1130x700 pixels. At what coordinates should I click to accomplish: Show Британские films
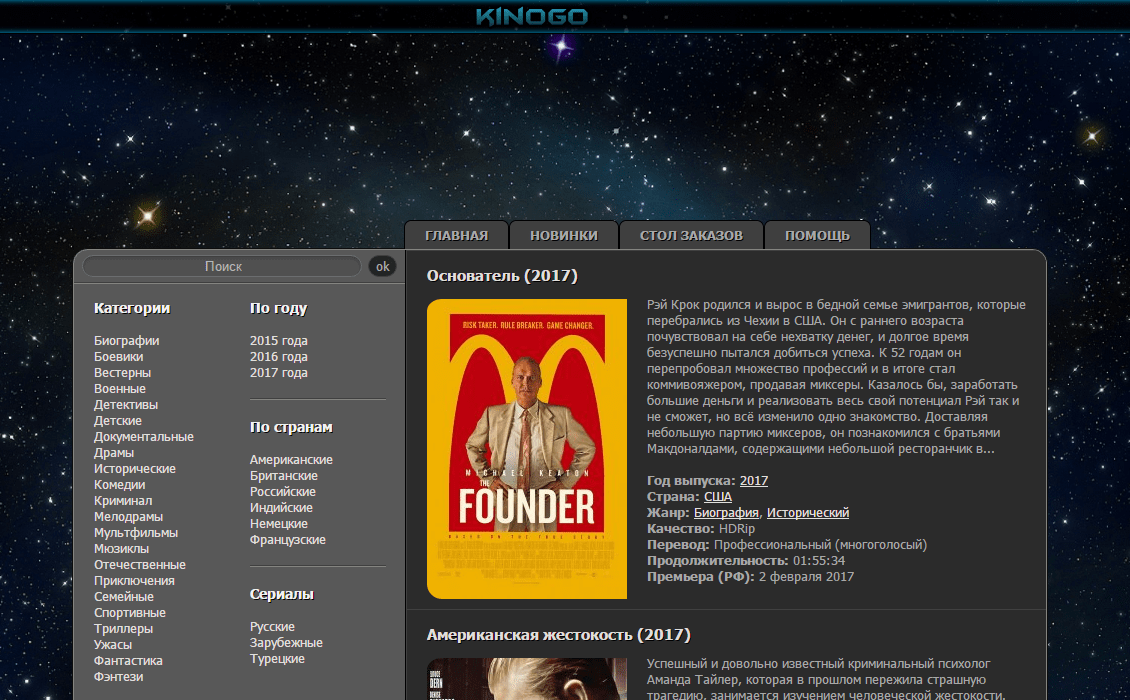click(x=284, y=475)
